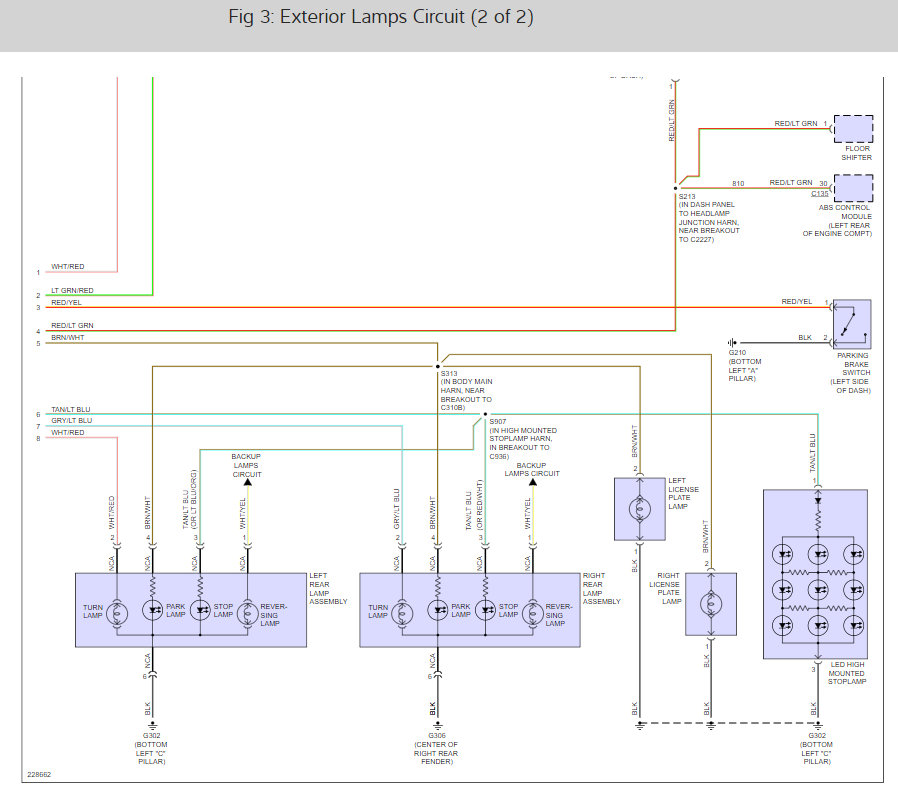The width and height of the screenshot is (898, 794).
Task: Click the 'PARKING BRAKE SWITCH' label
Action: [853, 364]
